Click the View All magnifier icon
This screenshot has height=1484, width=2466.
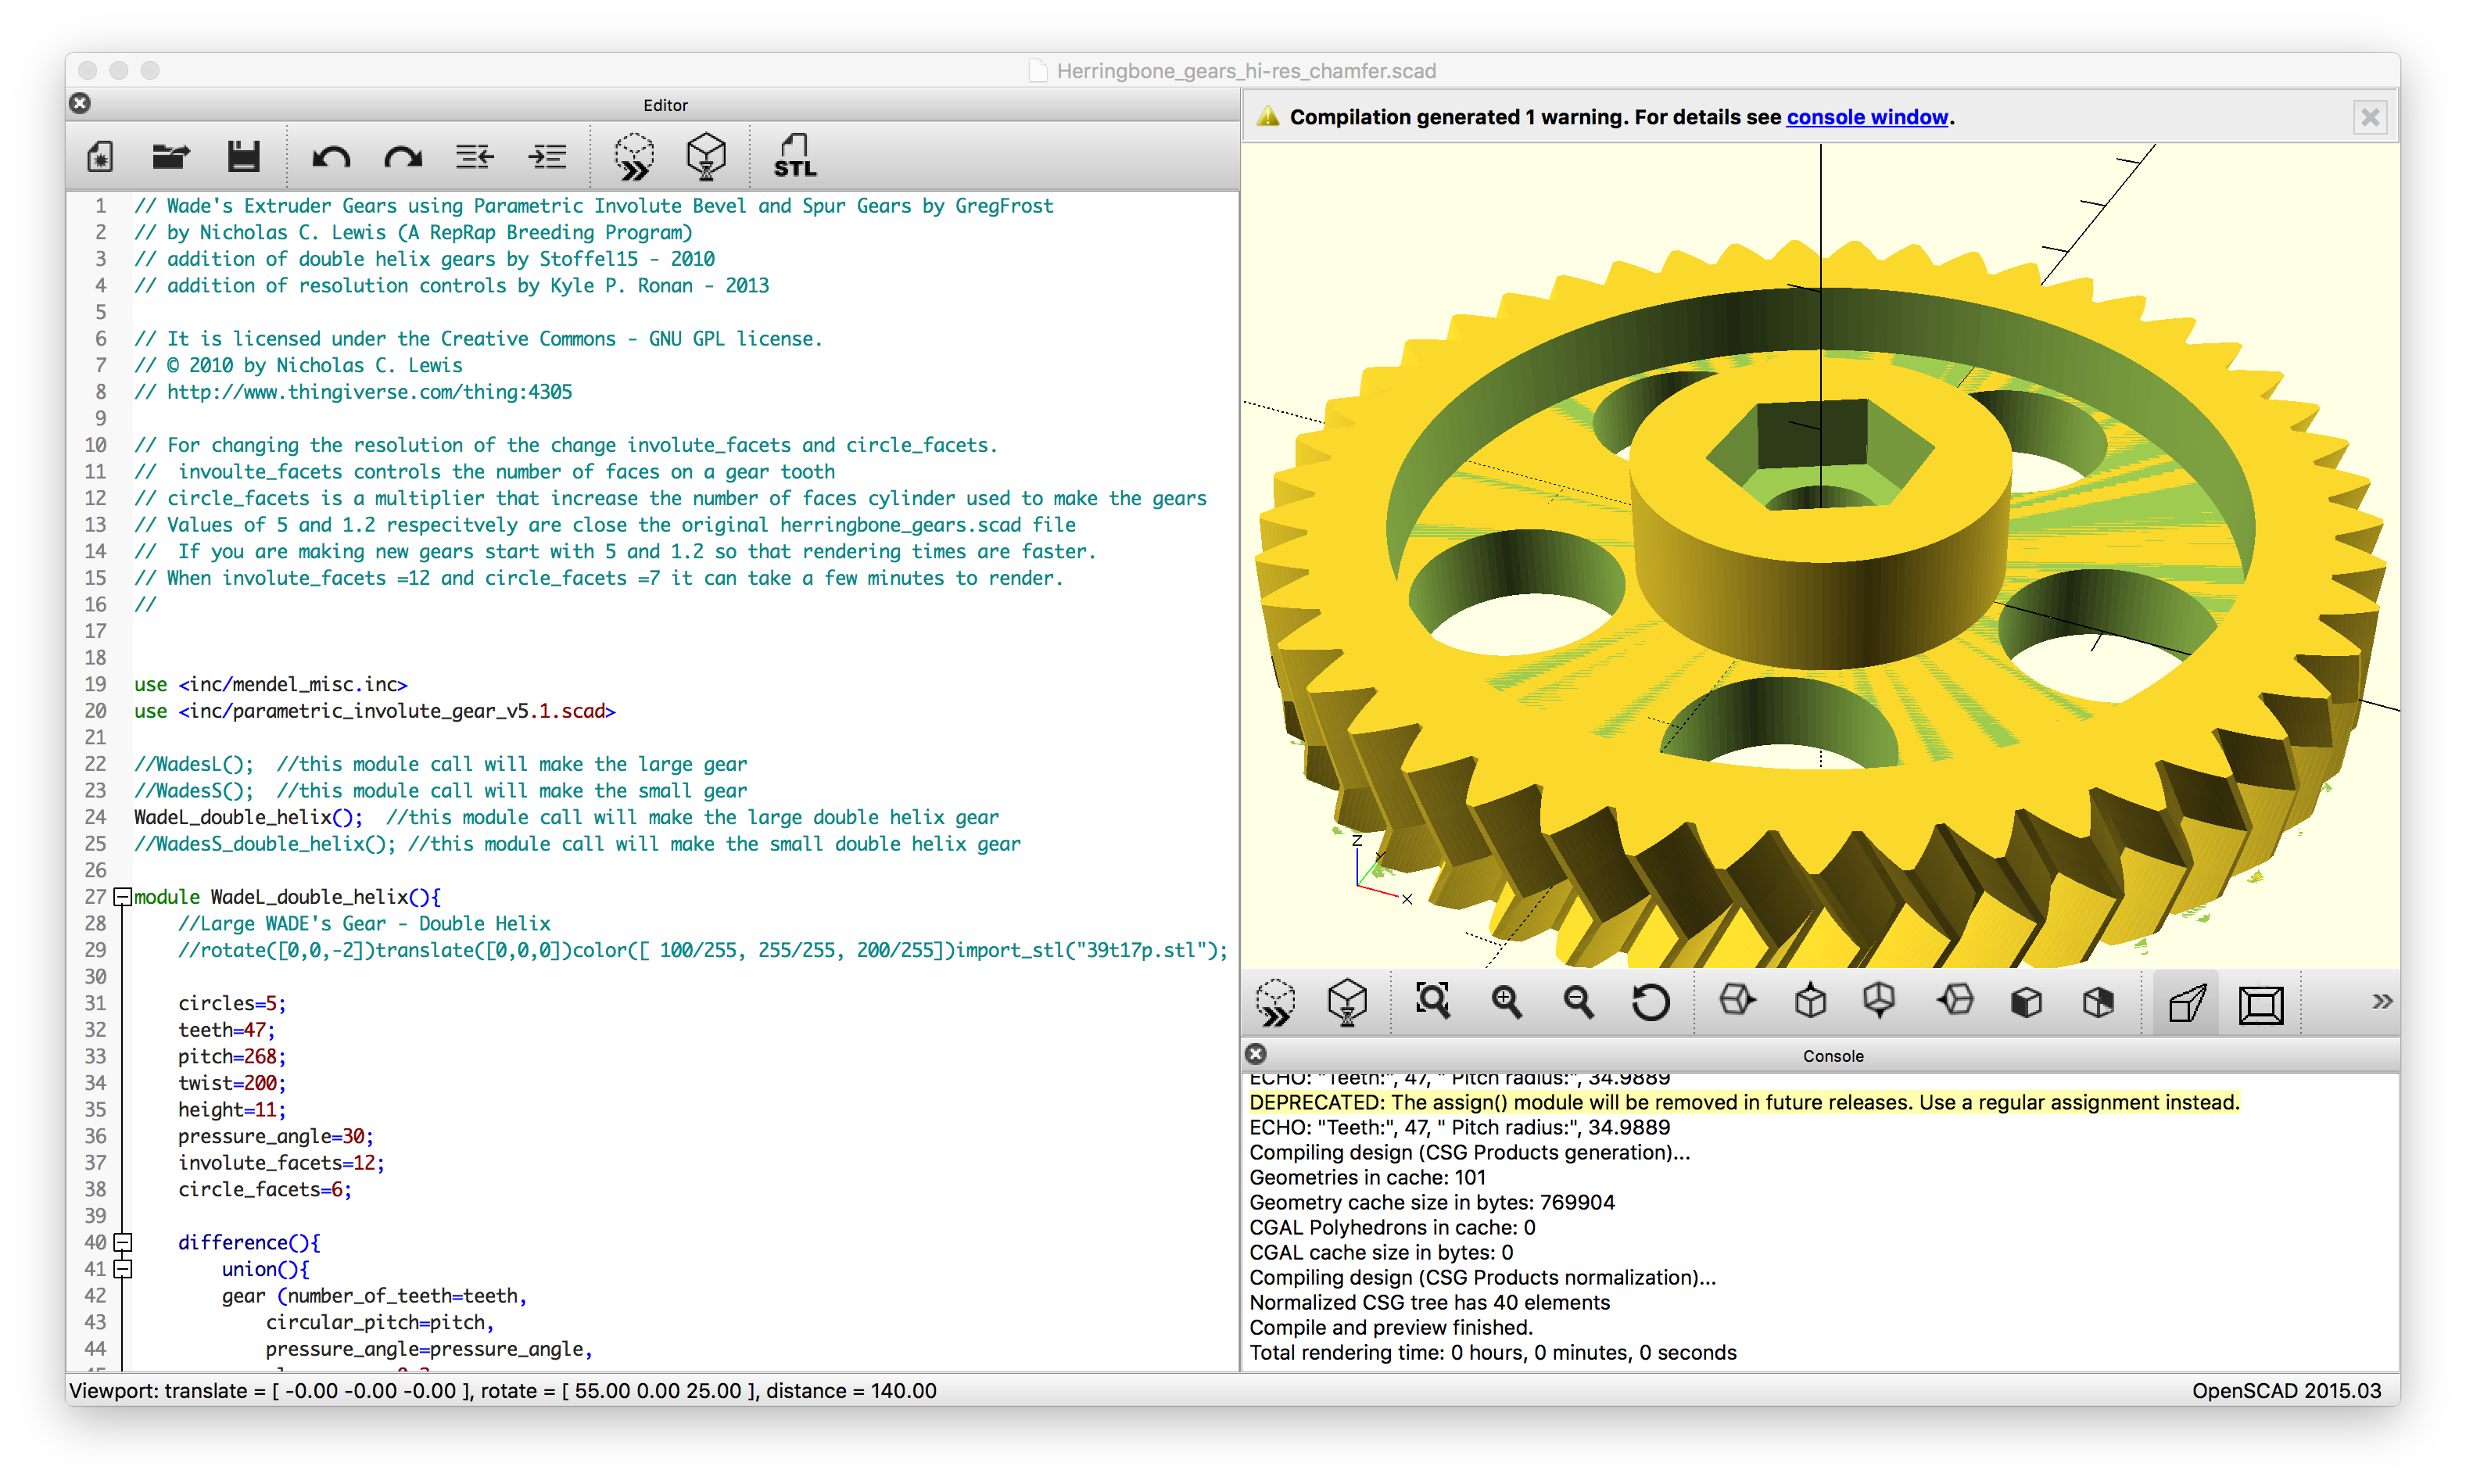tap(1432, 1001)
